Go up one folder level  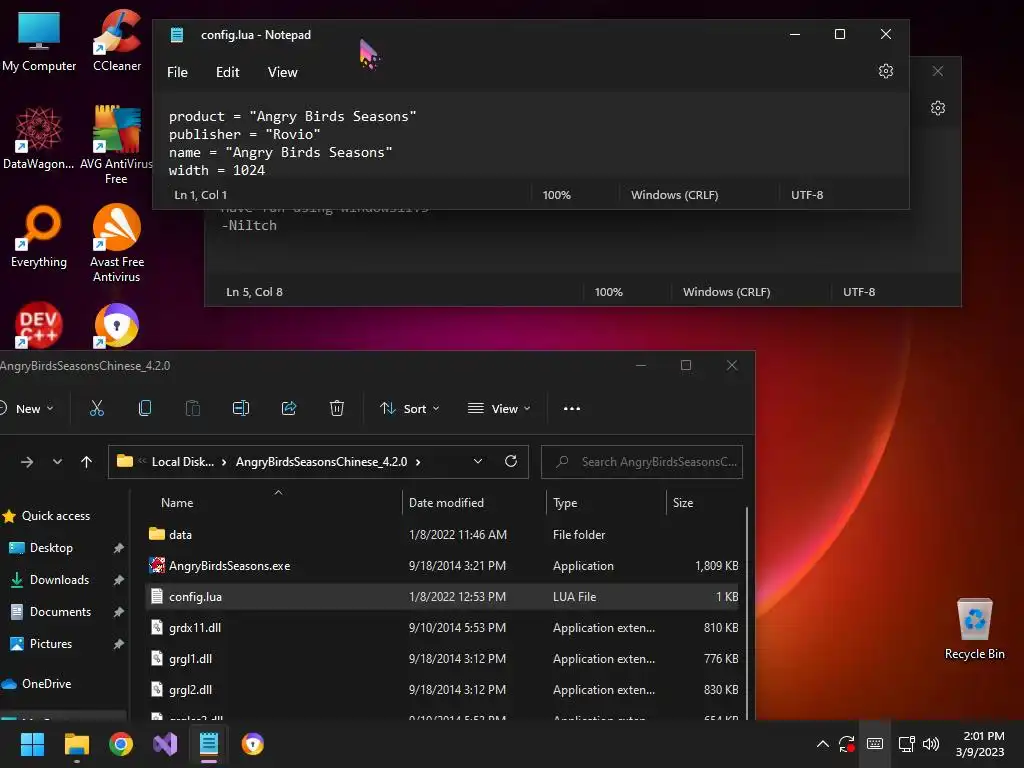(x=86, y=462)
